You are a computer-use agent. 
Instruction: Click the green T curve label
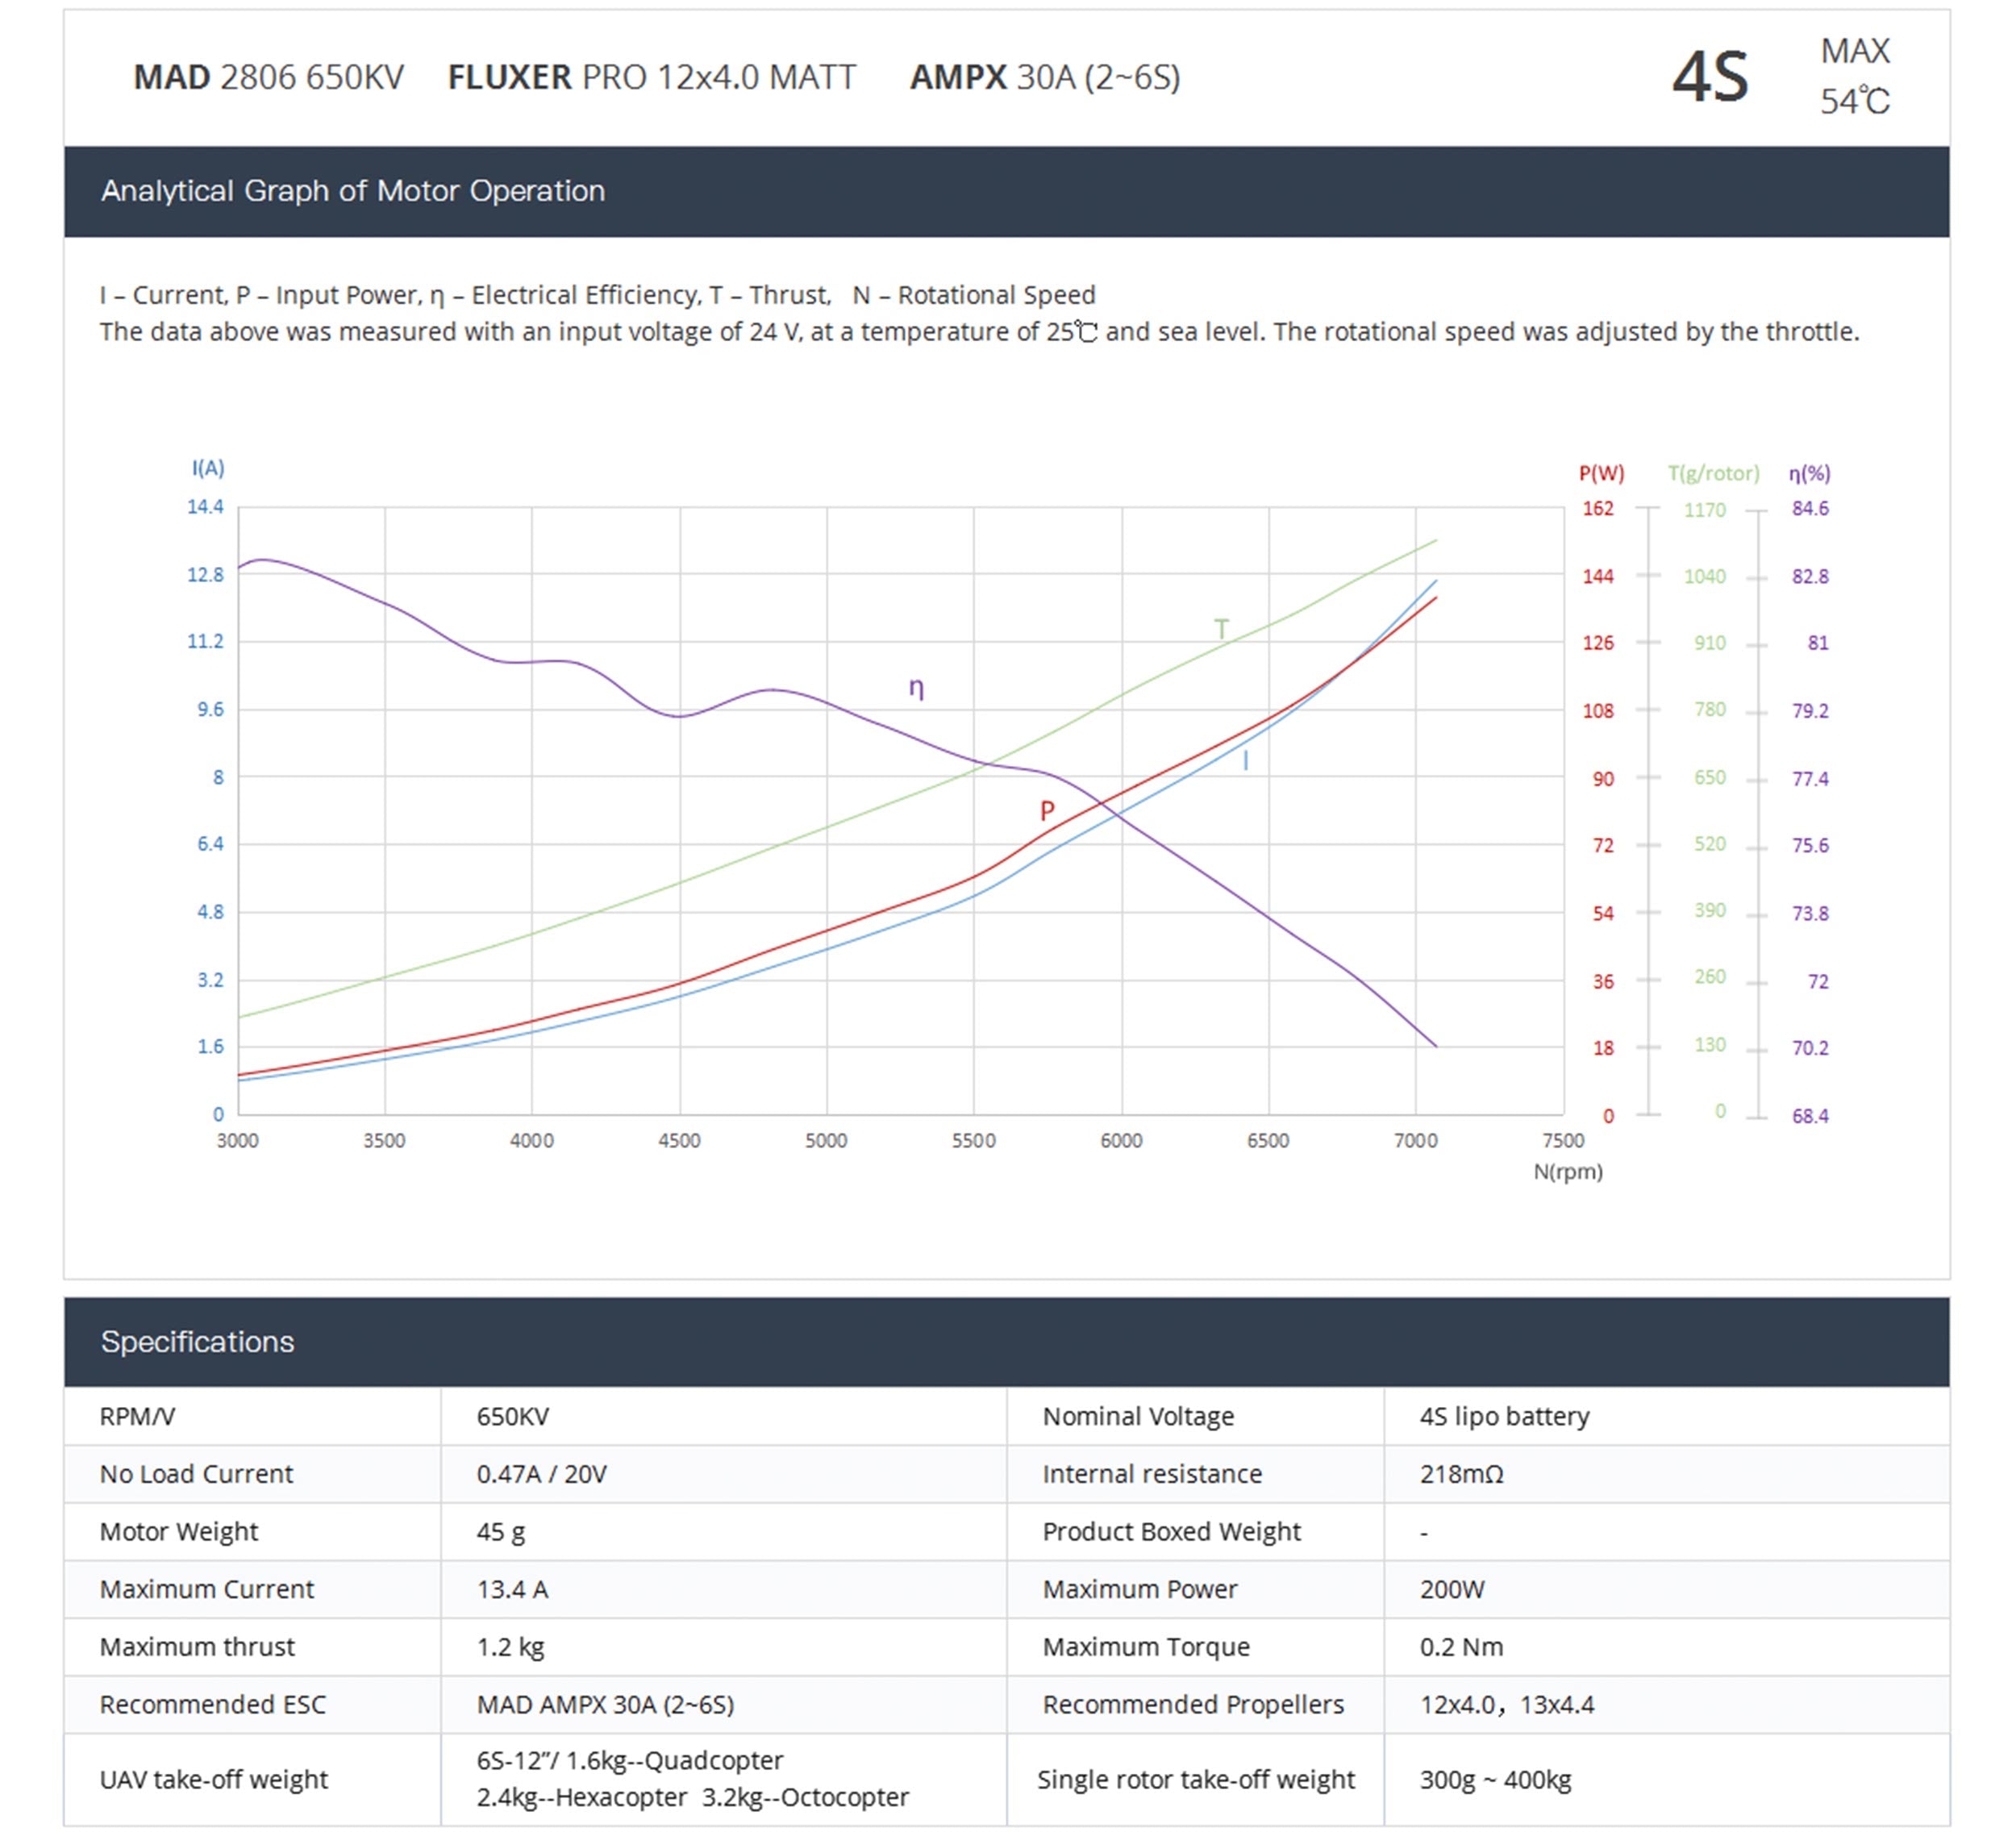click(x=1221, y=629)
